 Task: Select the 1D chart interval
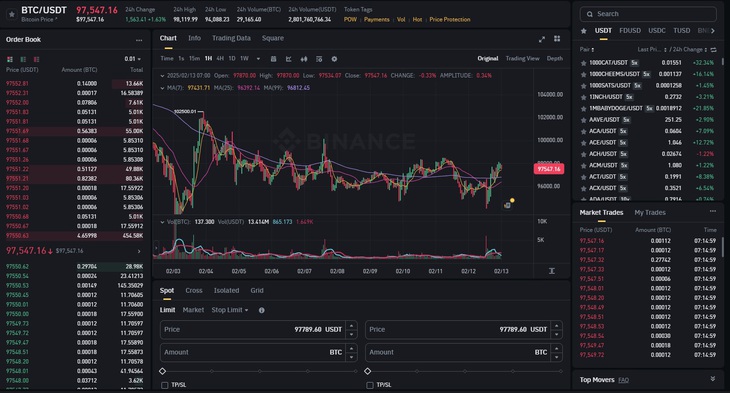tap(232, 59)
